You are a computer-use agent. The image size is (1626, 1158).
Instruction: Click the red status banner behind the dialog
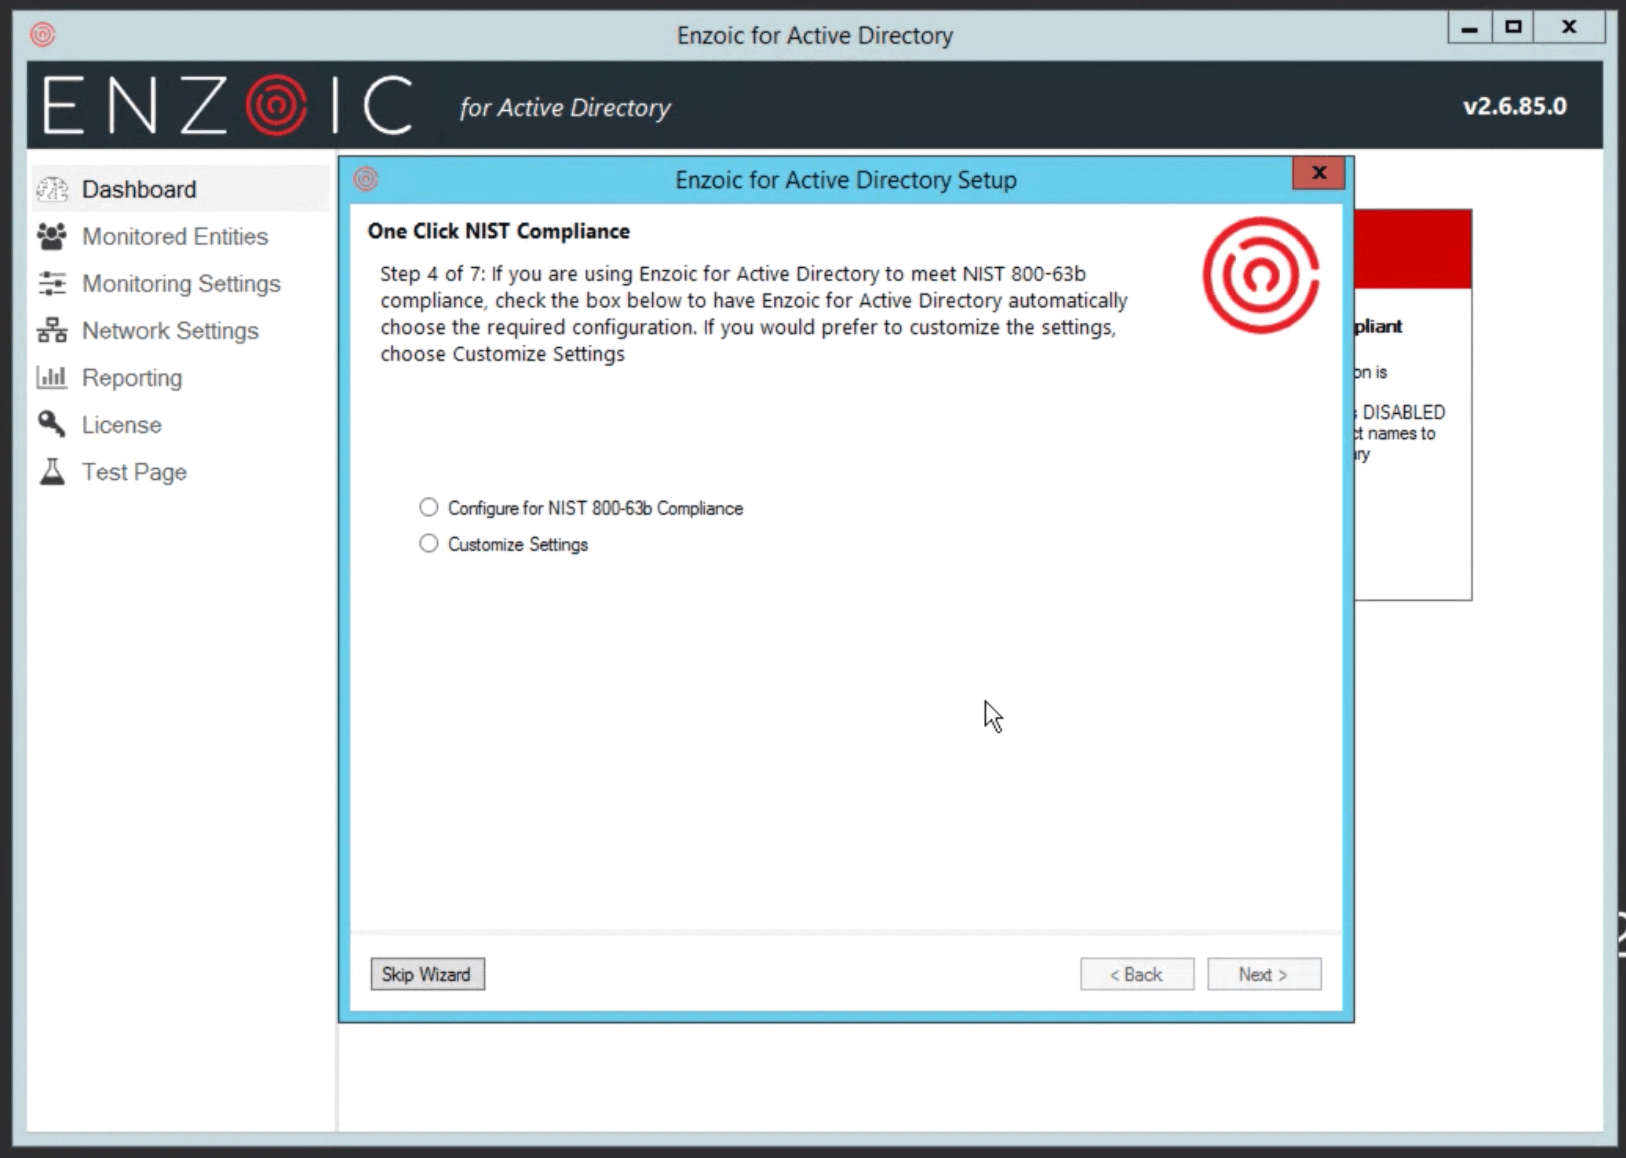click(1413, 249)
